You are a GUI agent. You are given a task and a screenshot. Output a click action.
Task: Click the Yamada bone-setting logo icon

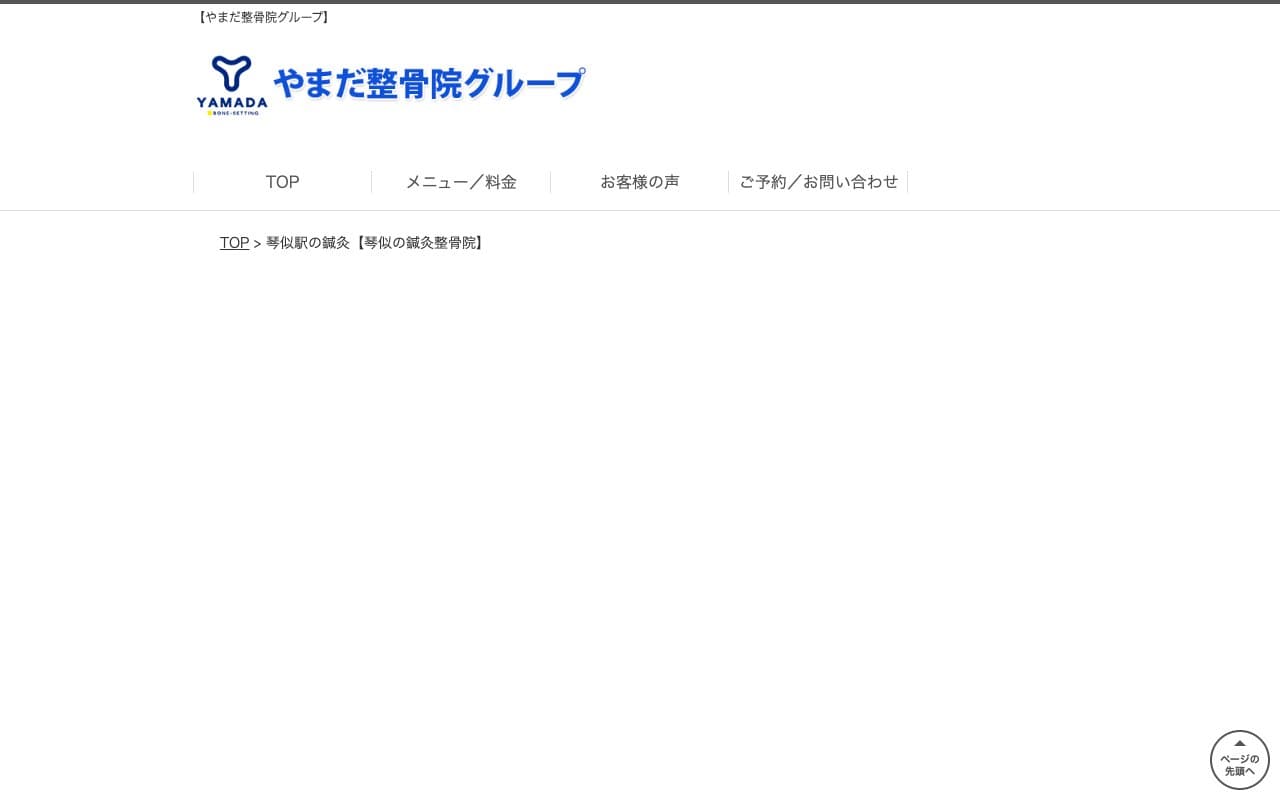tap(232, 85)
